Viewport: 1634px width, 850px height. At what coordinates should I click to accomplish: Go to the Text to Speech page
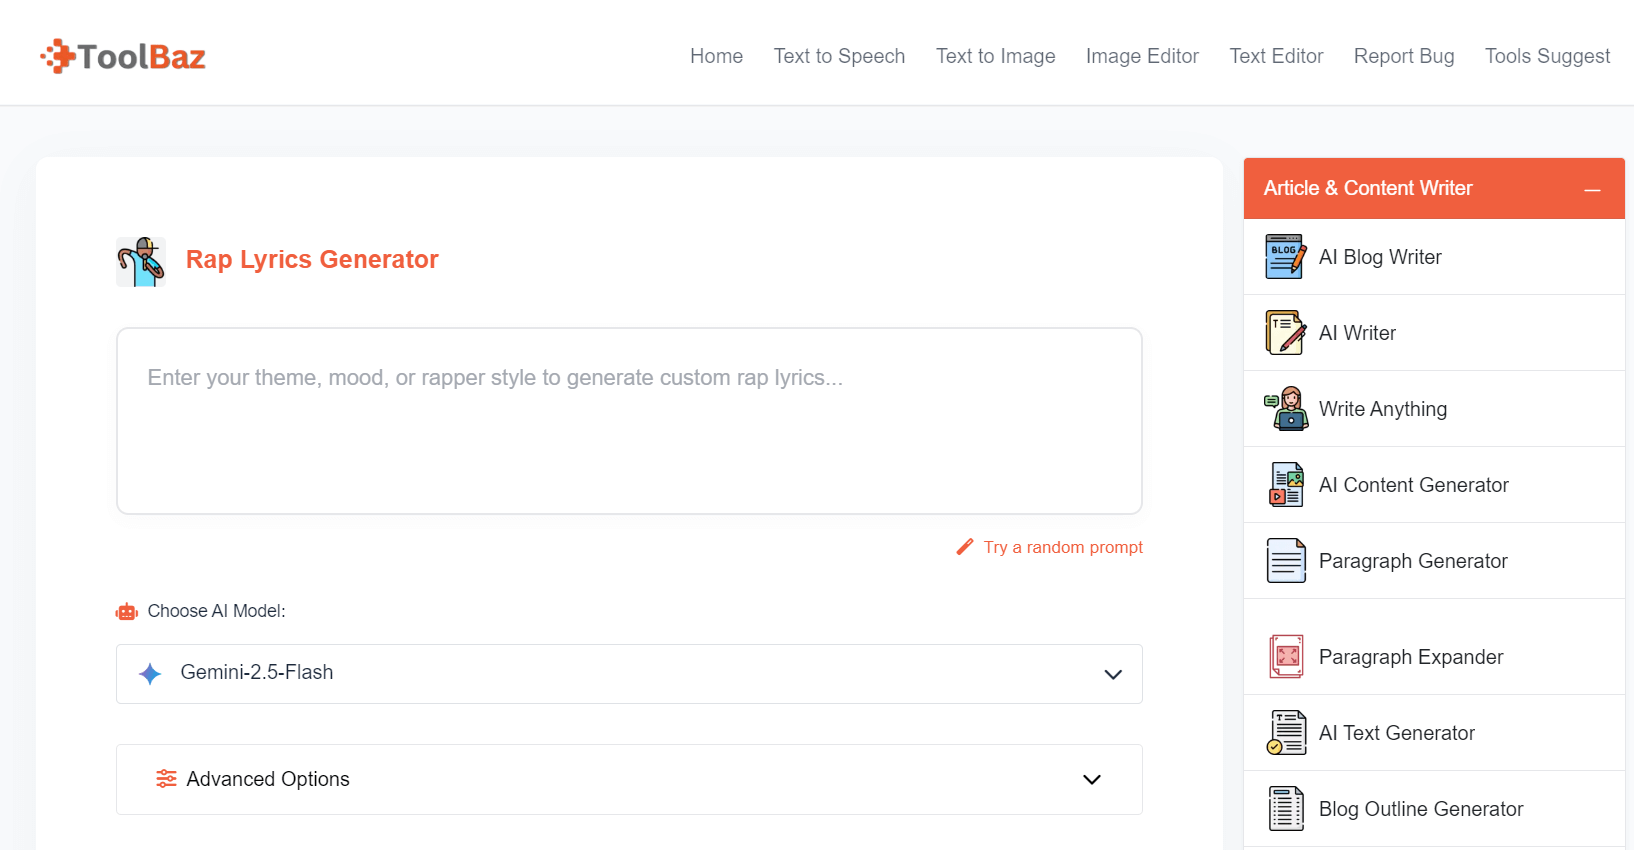pyautogui.click(x=839, y=56)
